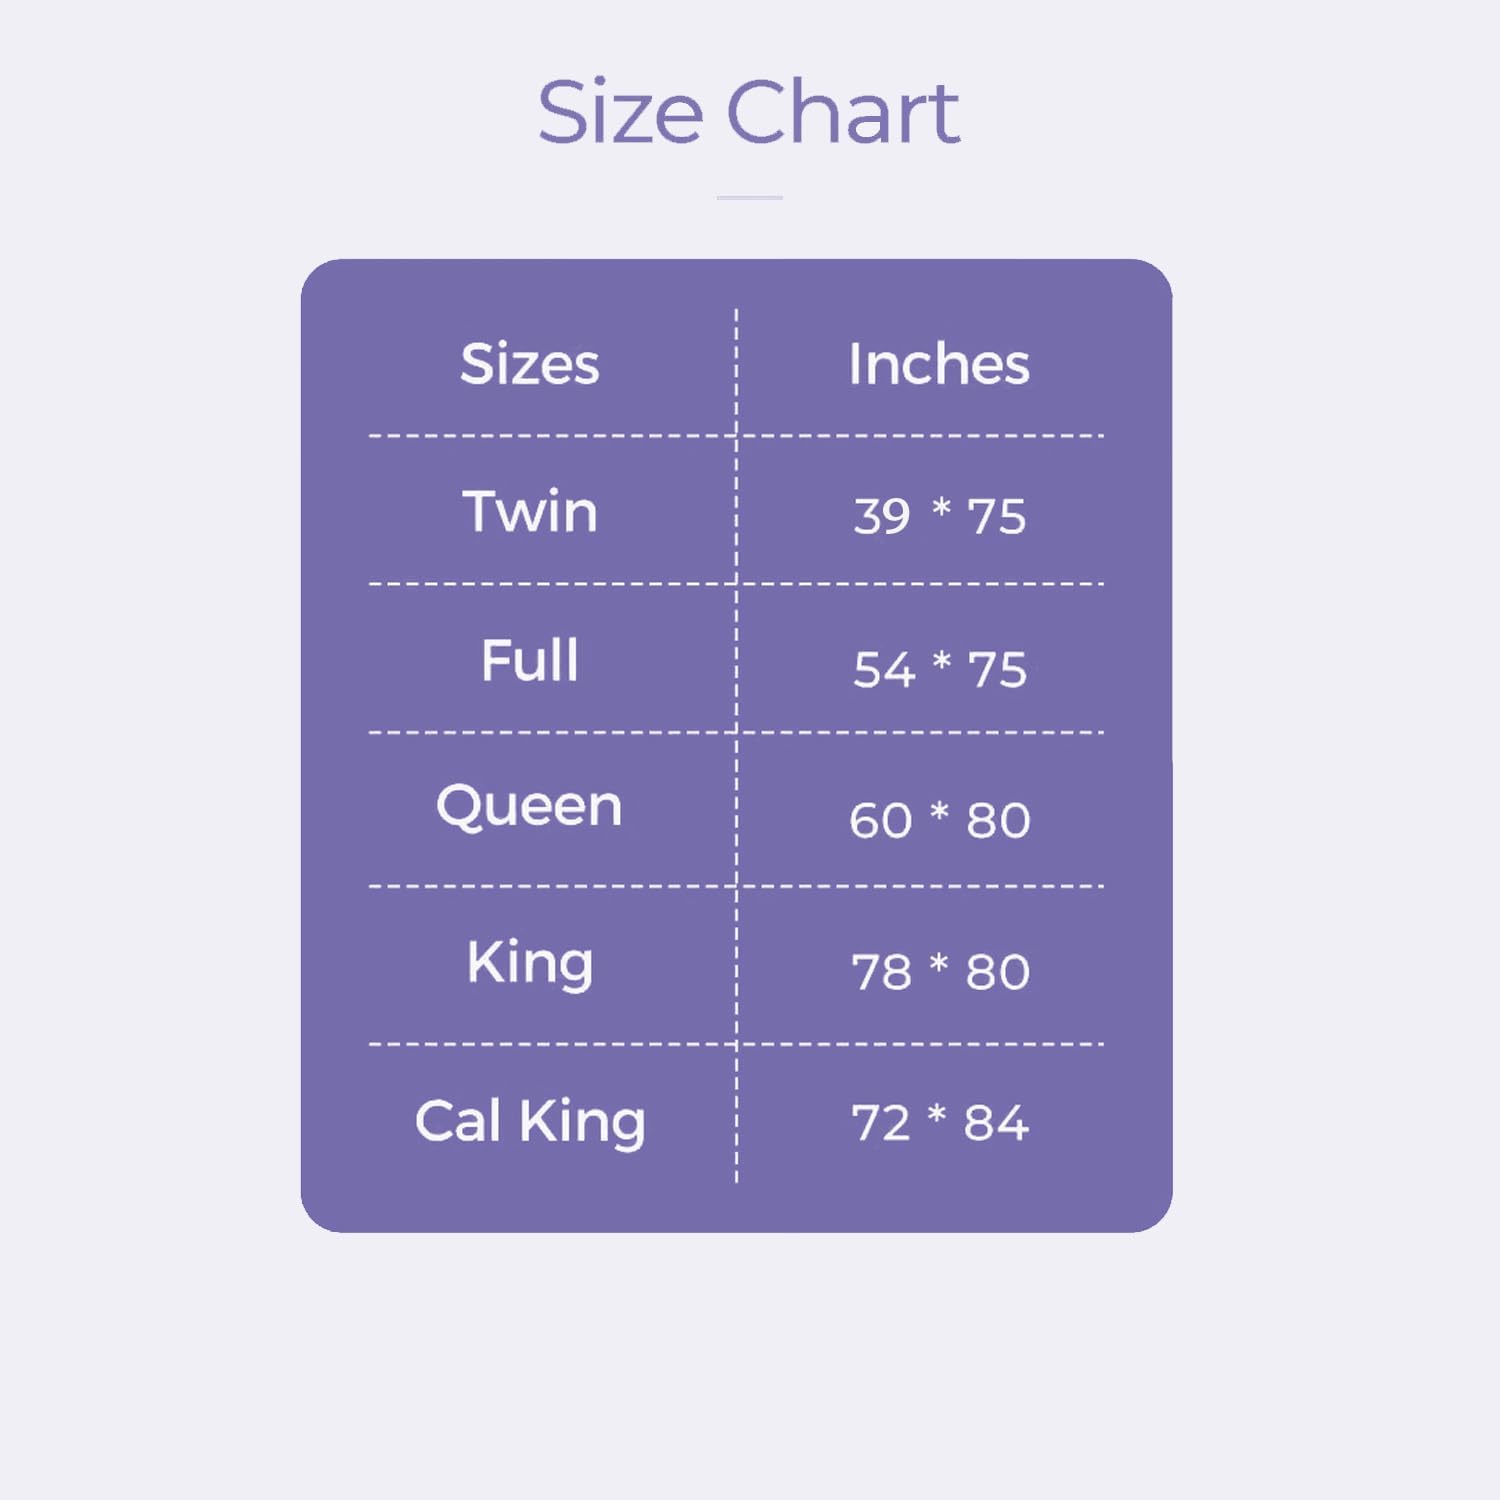
Task: Click the number 75 in Twin row
Action: coord(996,517)
